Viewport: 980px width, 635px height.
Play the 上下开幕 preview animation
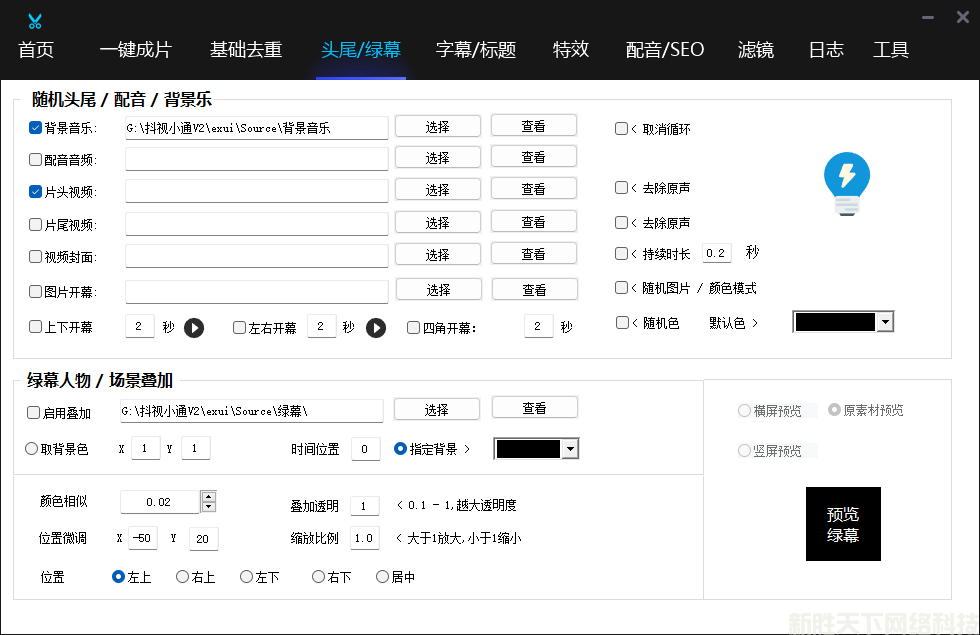(194, 328)
